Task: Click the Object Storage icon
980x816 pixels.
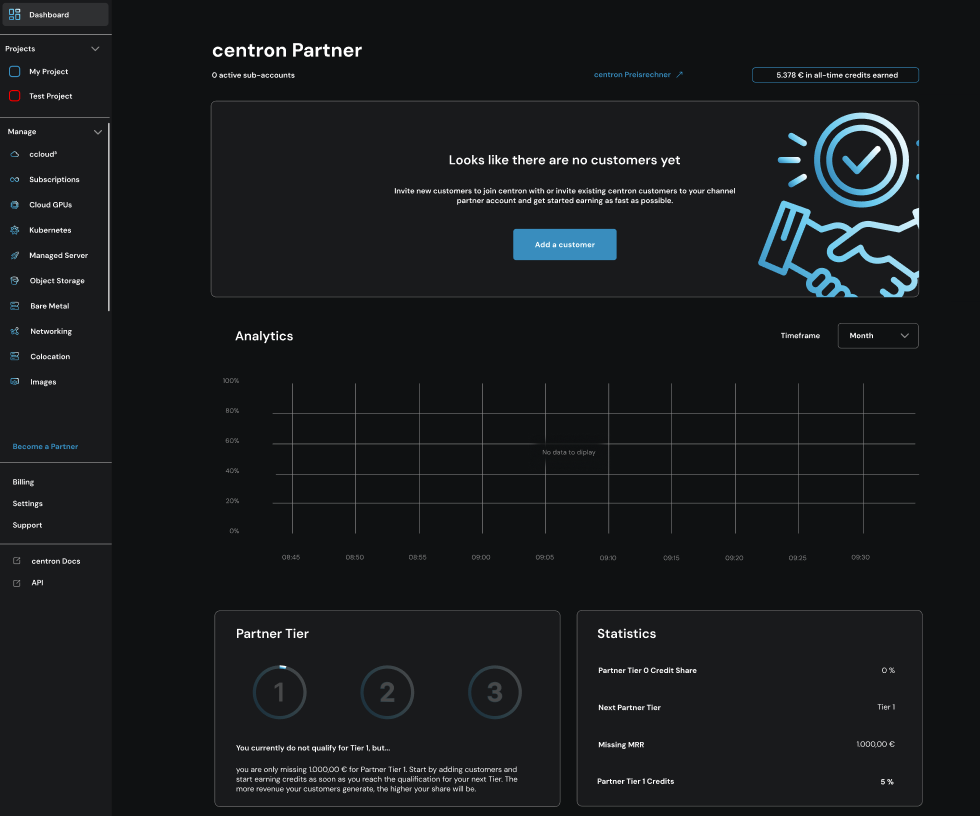Action: point(15,281)
